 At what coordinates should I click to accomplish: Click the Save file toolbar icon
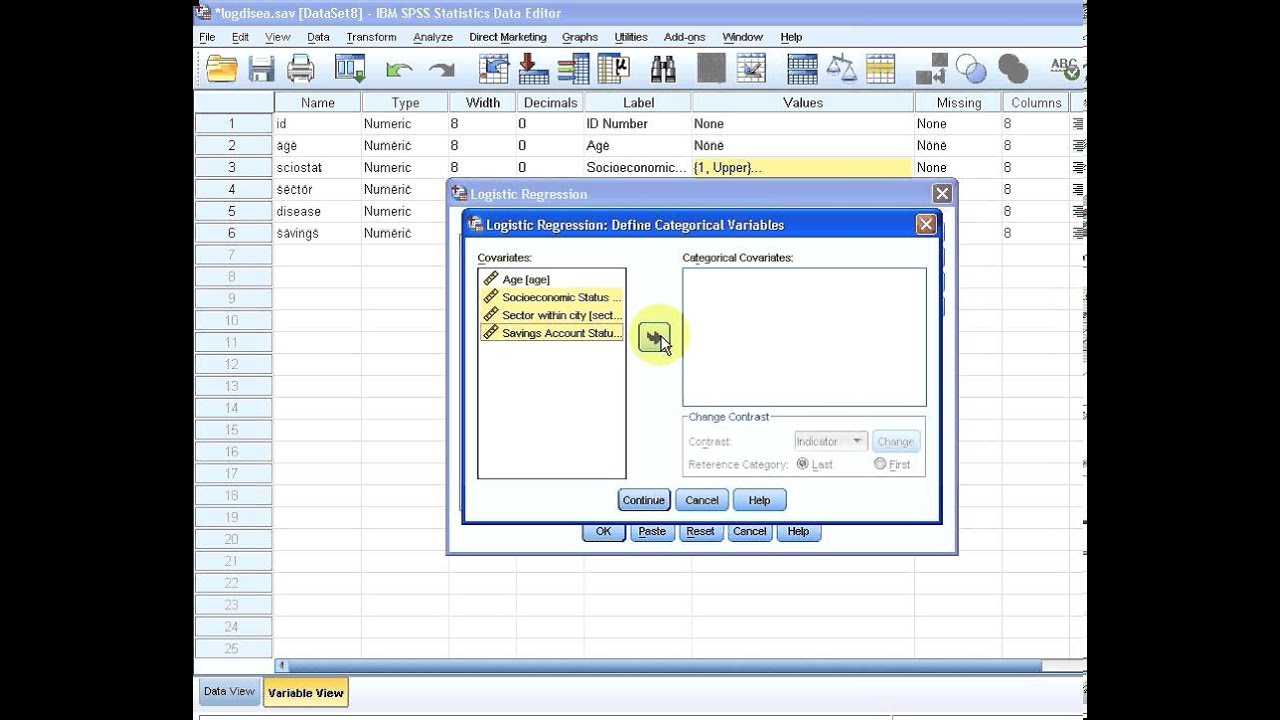(261, 68)
